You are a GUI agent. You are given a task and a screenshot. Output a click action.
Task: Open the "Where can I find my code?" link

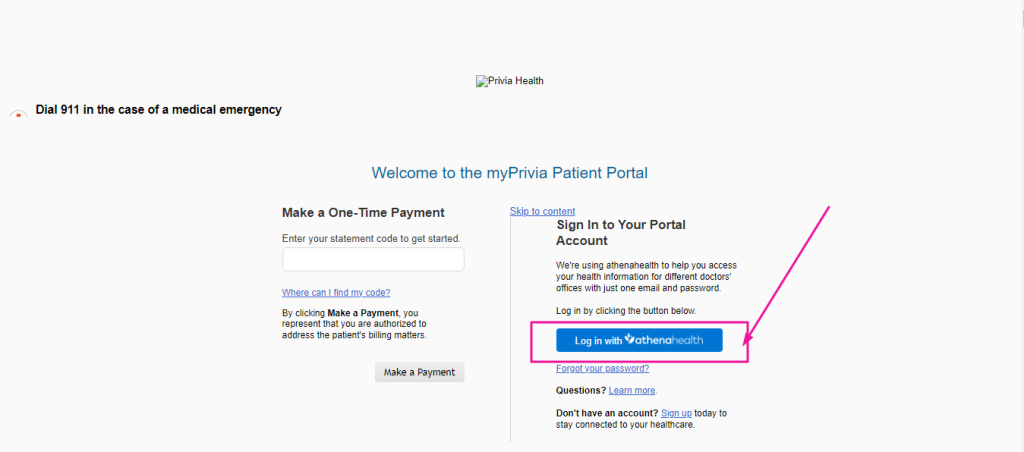tap(336, 293)
